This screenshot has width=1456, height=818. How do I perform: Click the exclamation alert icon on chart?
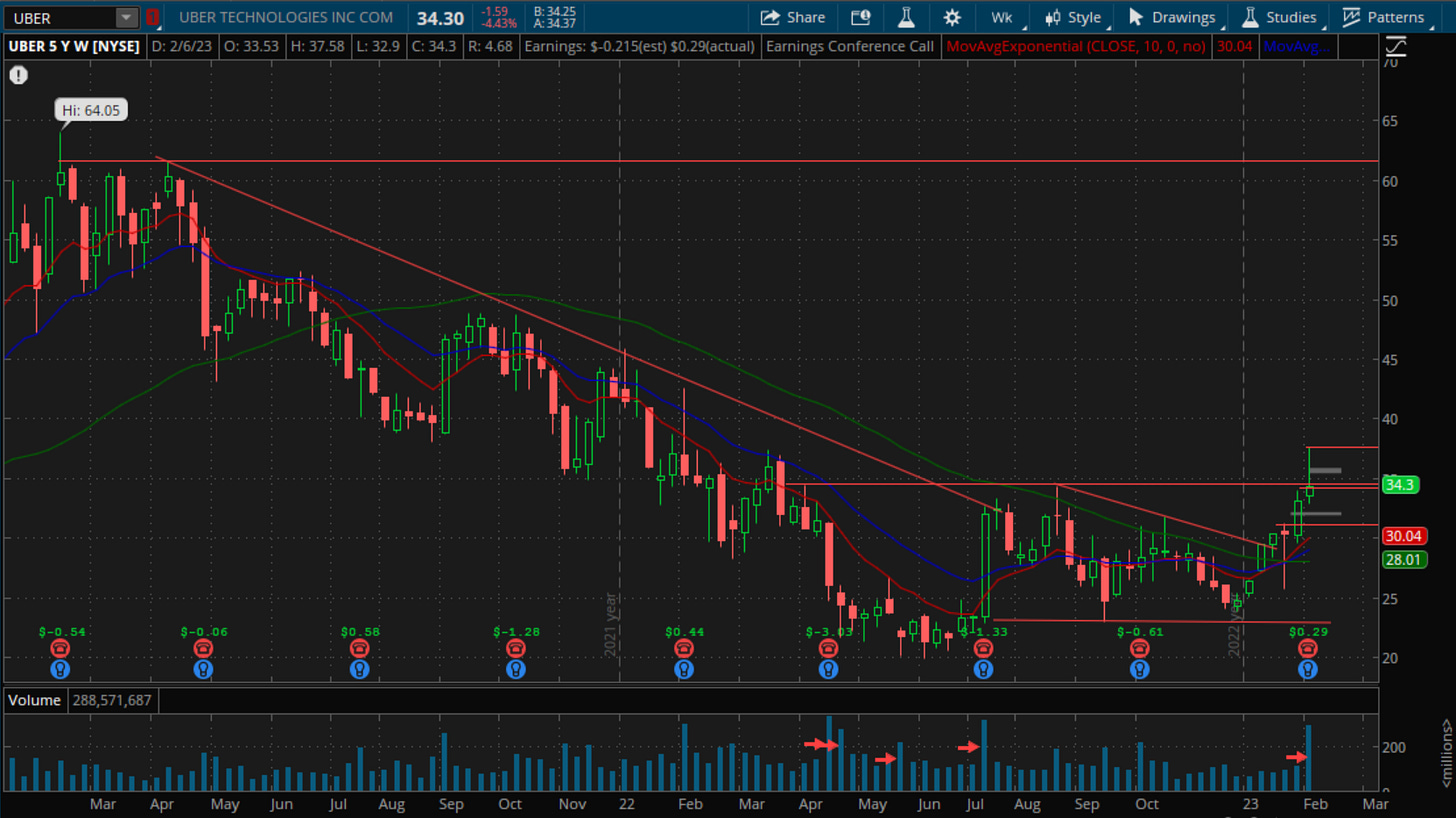pos(17,75)
